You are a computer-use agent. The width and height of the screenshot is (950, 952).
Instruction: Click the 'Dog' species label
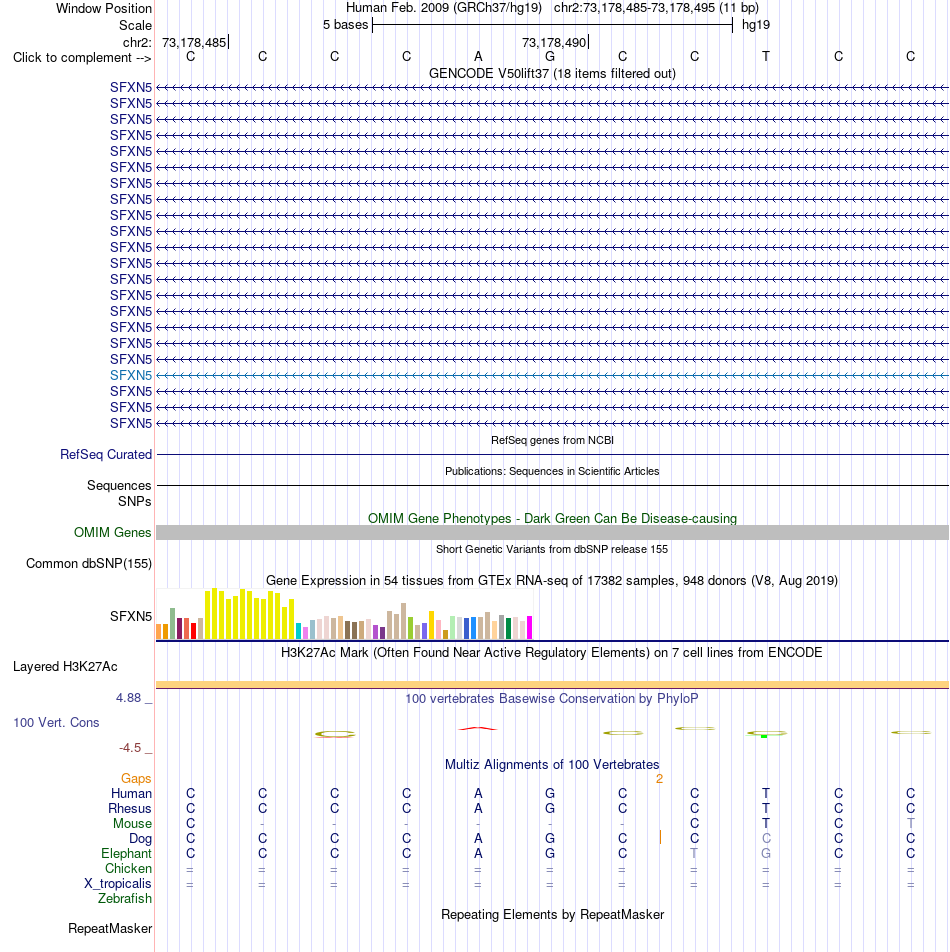point(140,838)
